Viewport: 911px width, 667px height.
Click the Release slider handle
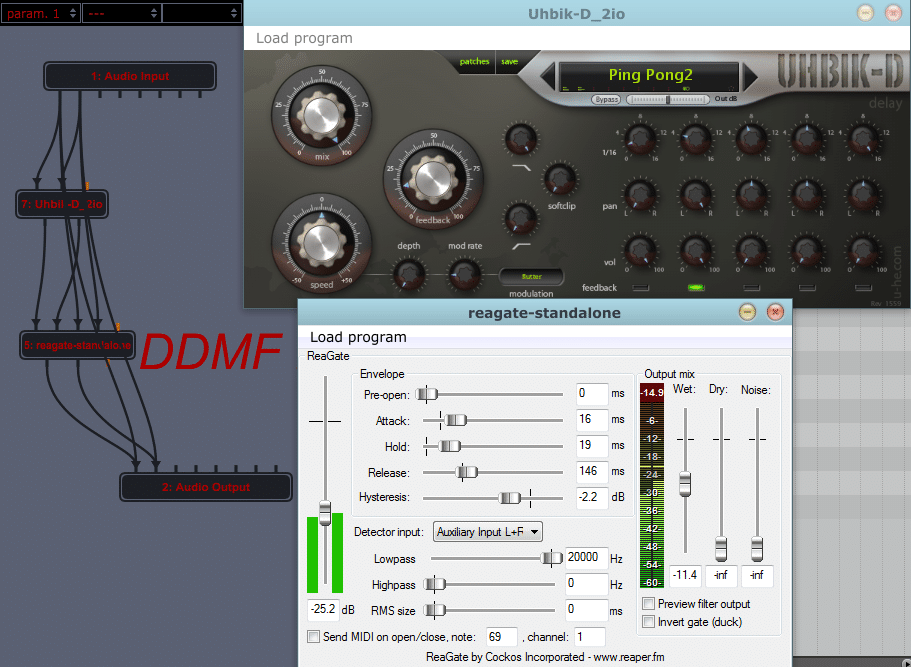coord(467,472)
